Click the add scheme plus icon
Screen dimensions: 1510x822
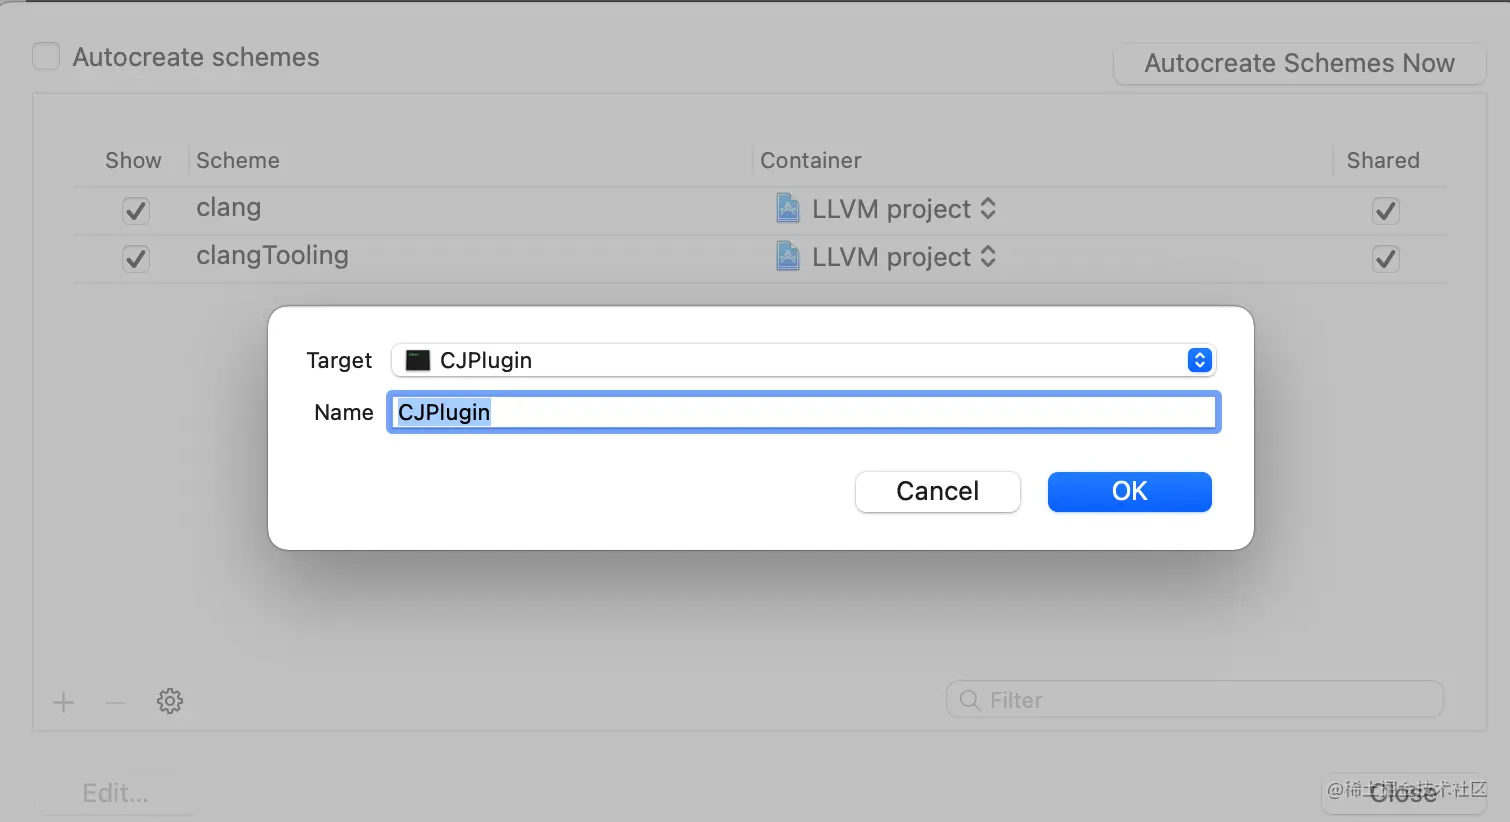click(64, 702)
